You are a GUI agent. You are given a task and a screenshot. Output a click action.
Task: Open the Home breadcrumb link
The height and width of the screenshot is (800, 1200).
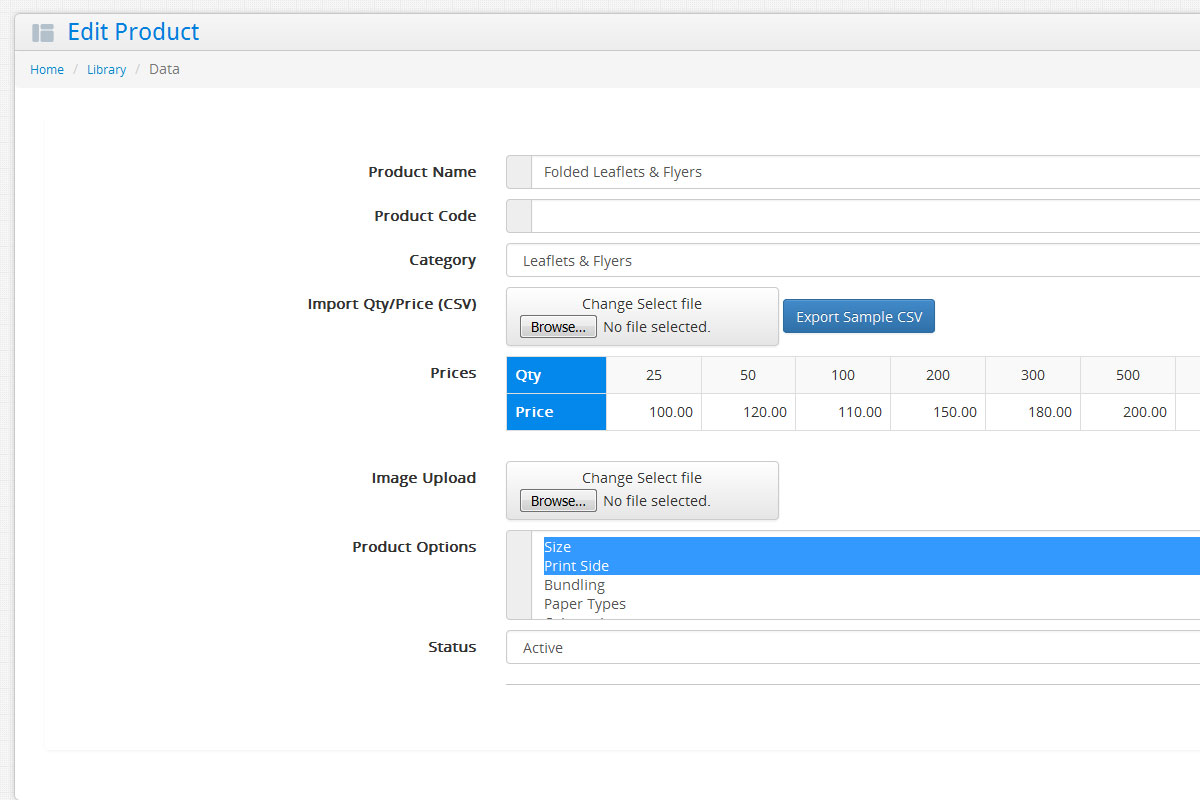[47, 70]
